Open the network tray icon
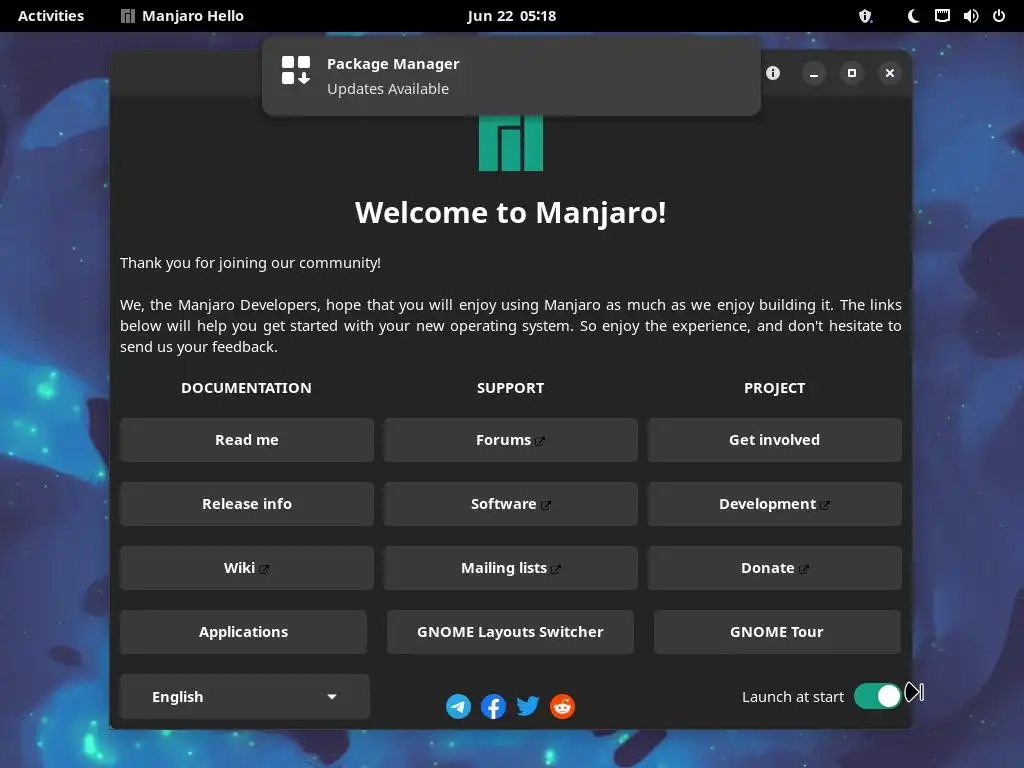This screenshot has height=768, width=1024. click(942, 16)
